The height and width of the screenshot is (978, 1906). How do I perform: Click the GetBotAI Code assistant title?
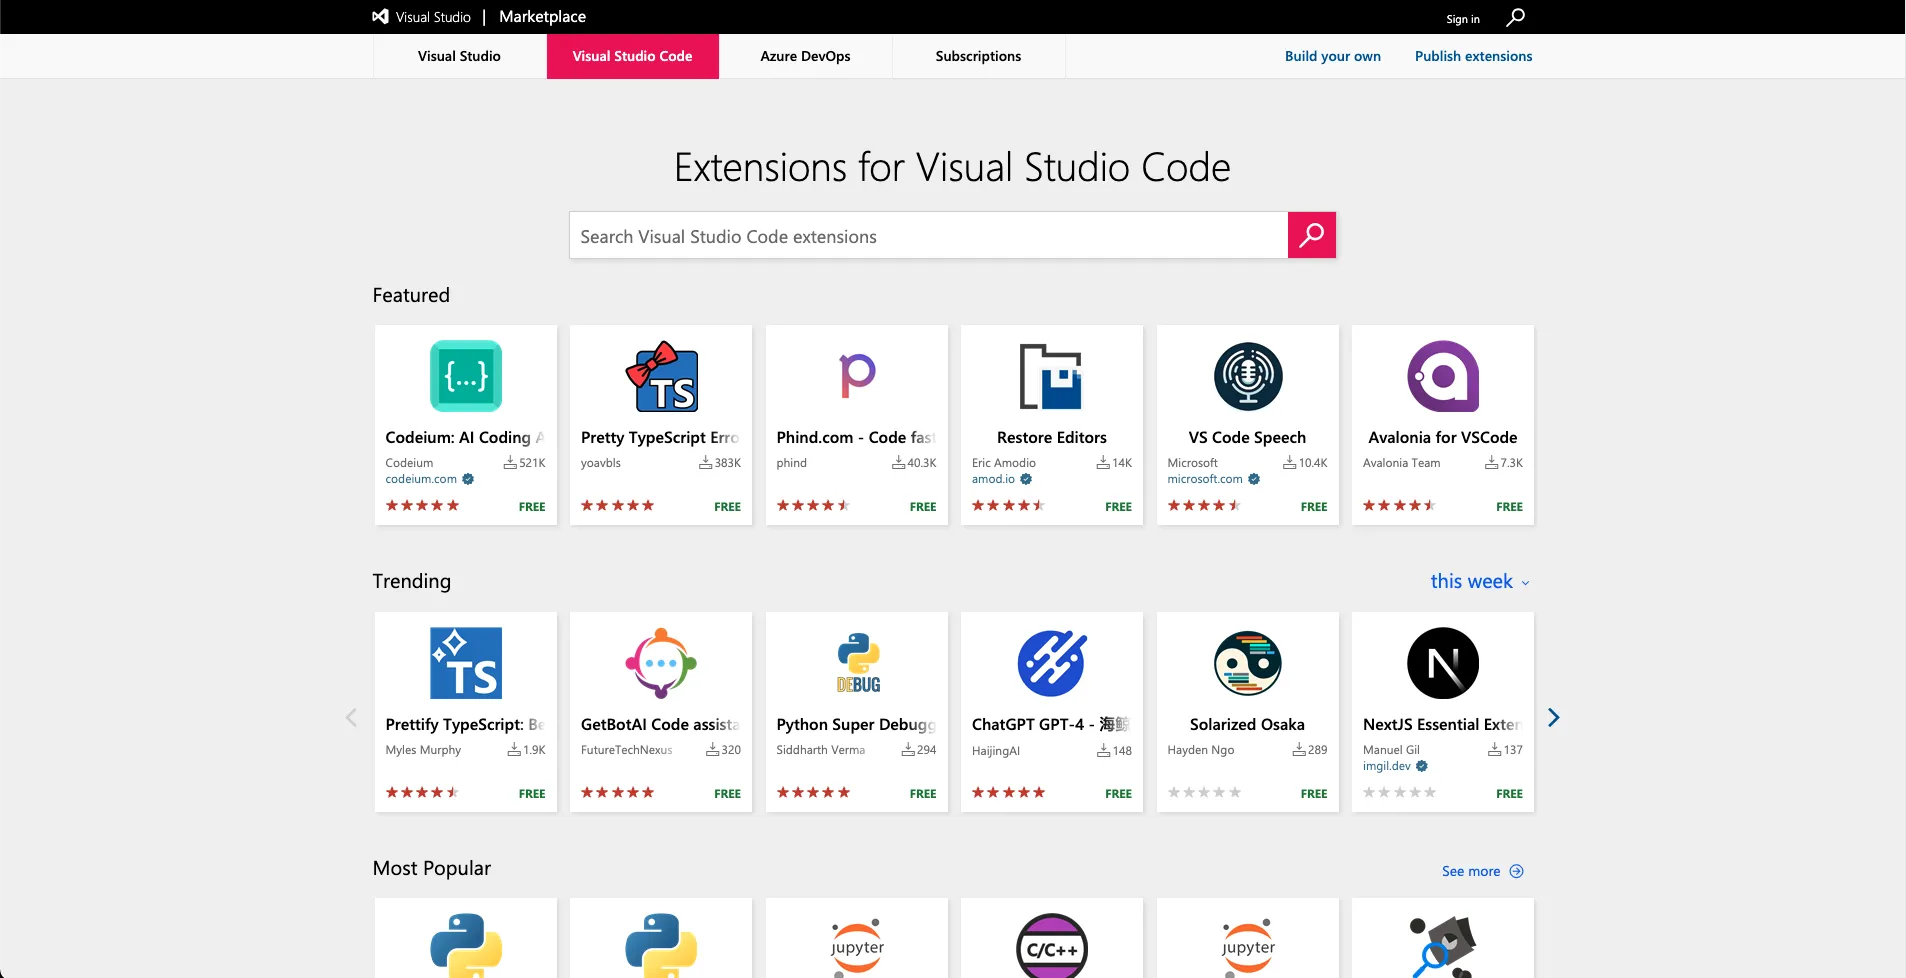coord(661,724)
